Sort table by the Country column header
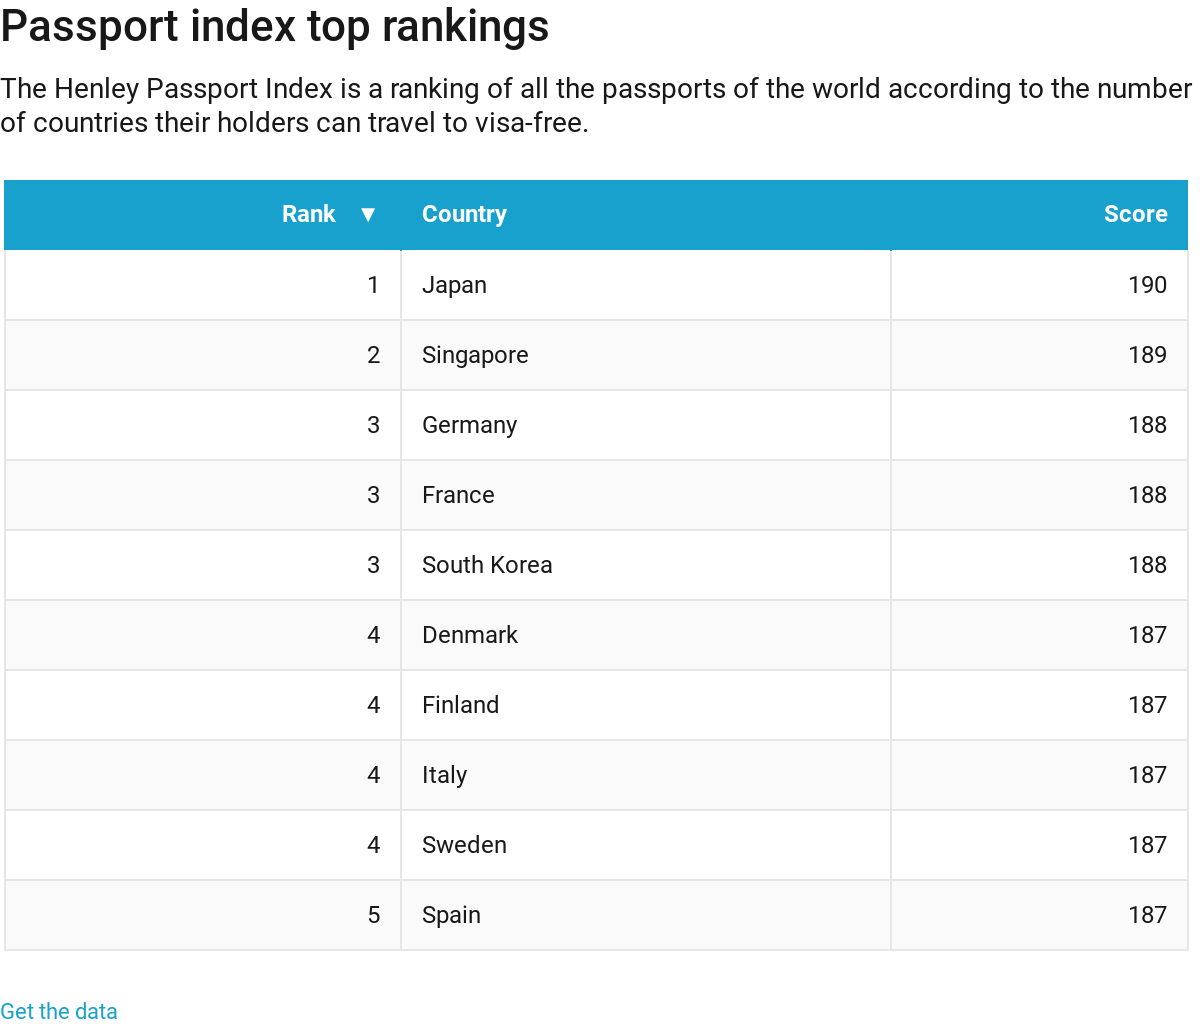Image resolution: width=1200 pixels, height=1028 pixels. coord(464,214)
